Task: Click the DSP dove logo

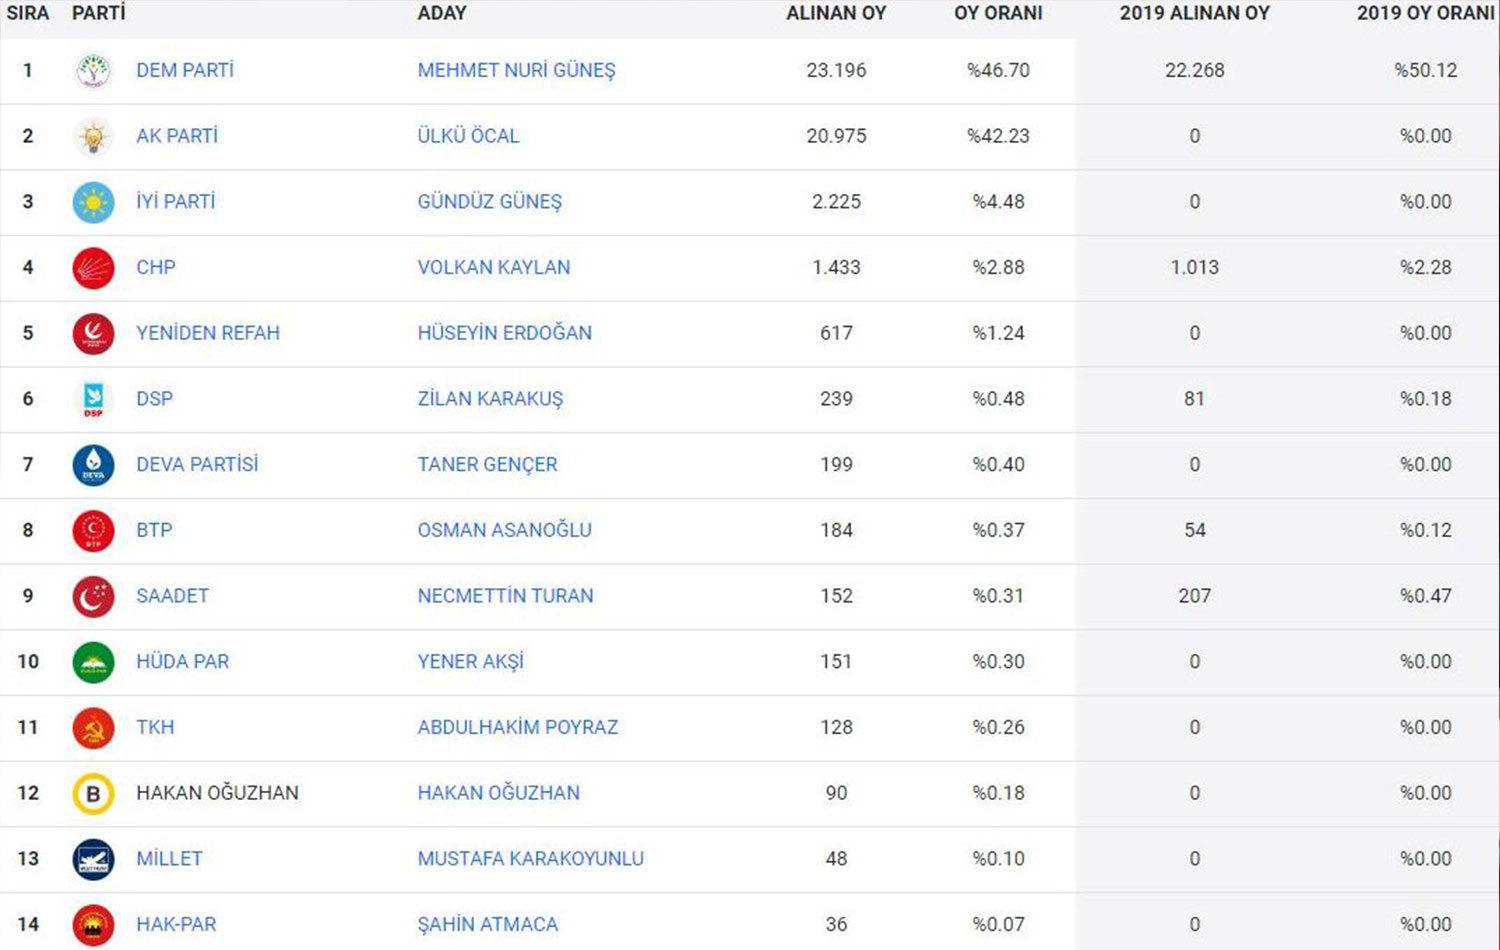Action: (x=93, y=399)
